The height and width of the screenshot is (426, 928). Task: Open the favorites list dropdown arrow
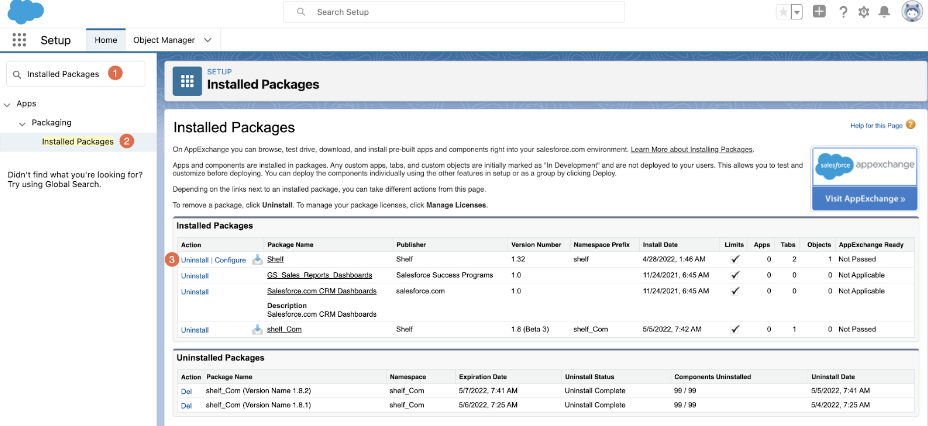[797, 12]
